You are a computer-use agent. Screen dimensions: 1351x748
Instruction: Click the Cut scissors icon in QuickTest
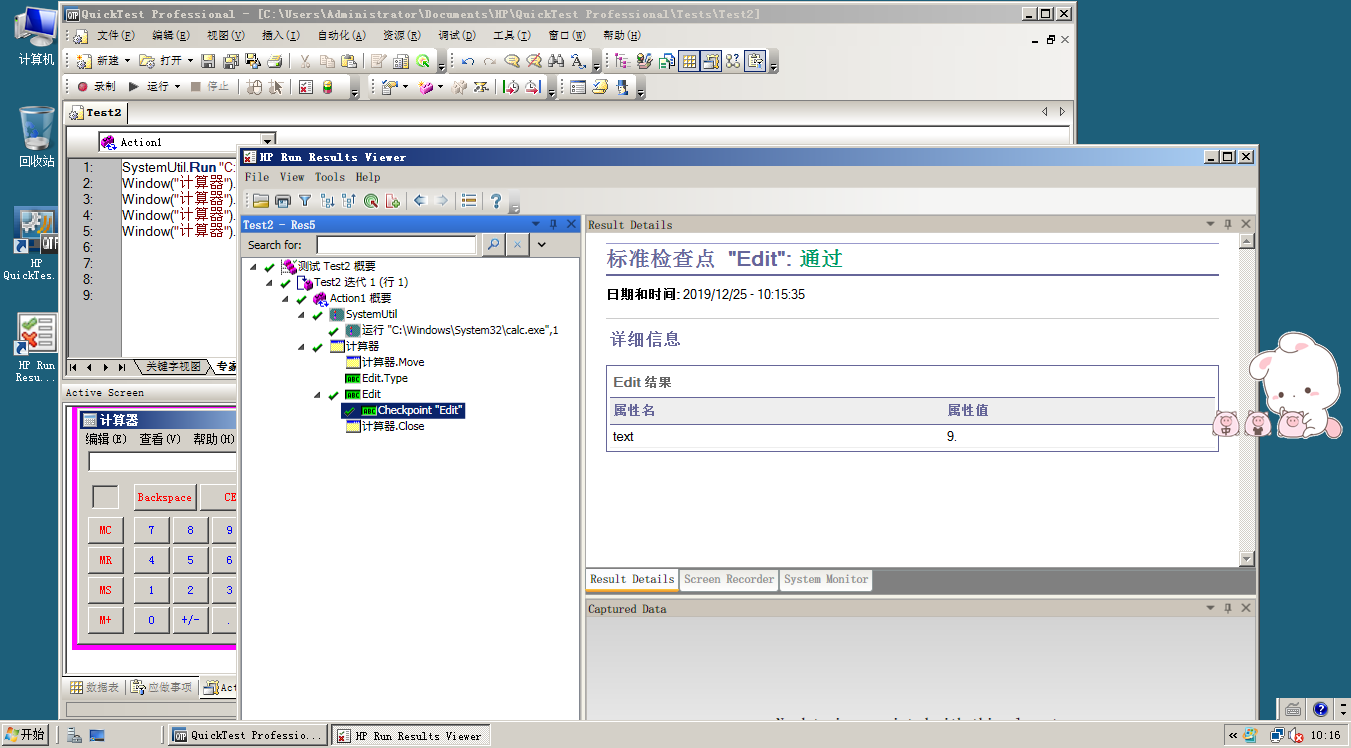click(x=305, y=61)
